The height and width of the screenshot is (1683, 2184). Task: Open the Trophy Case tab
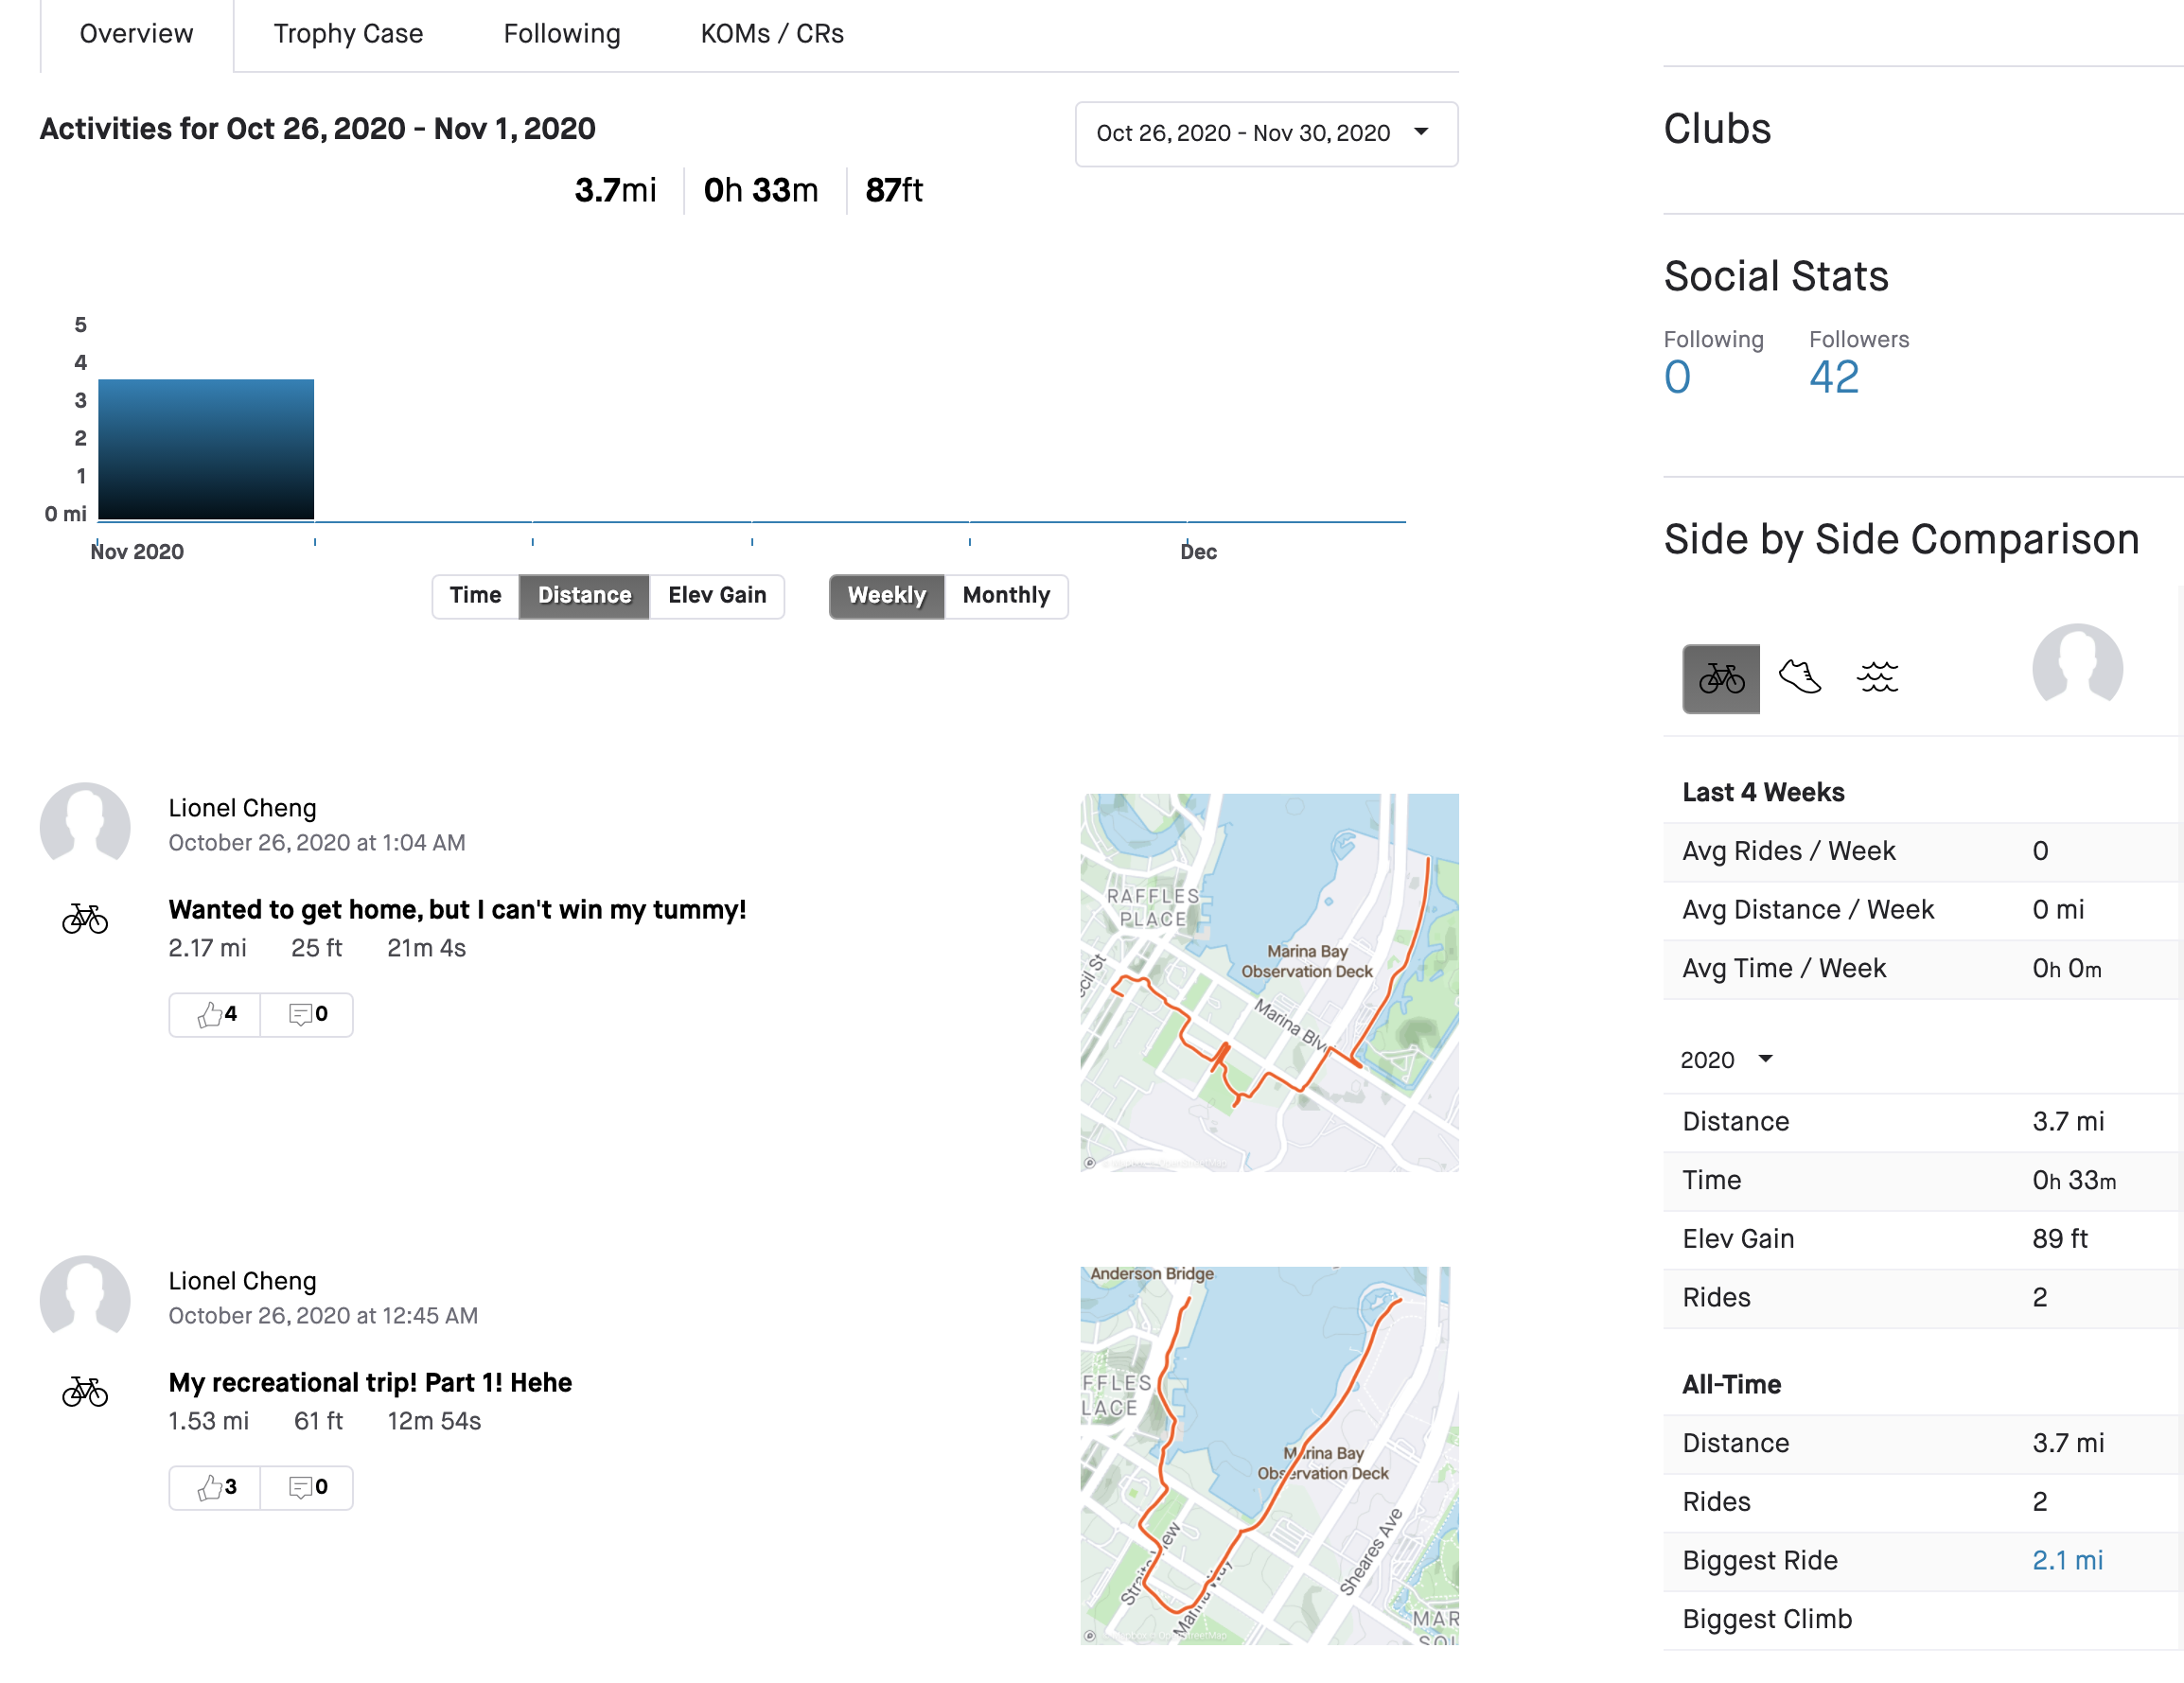[348, 34]
